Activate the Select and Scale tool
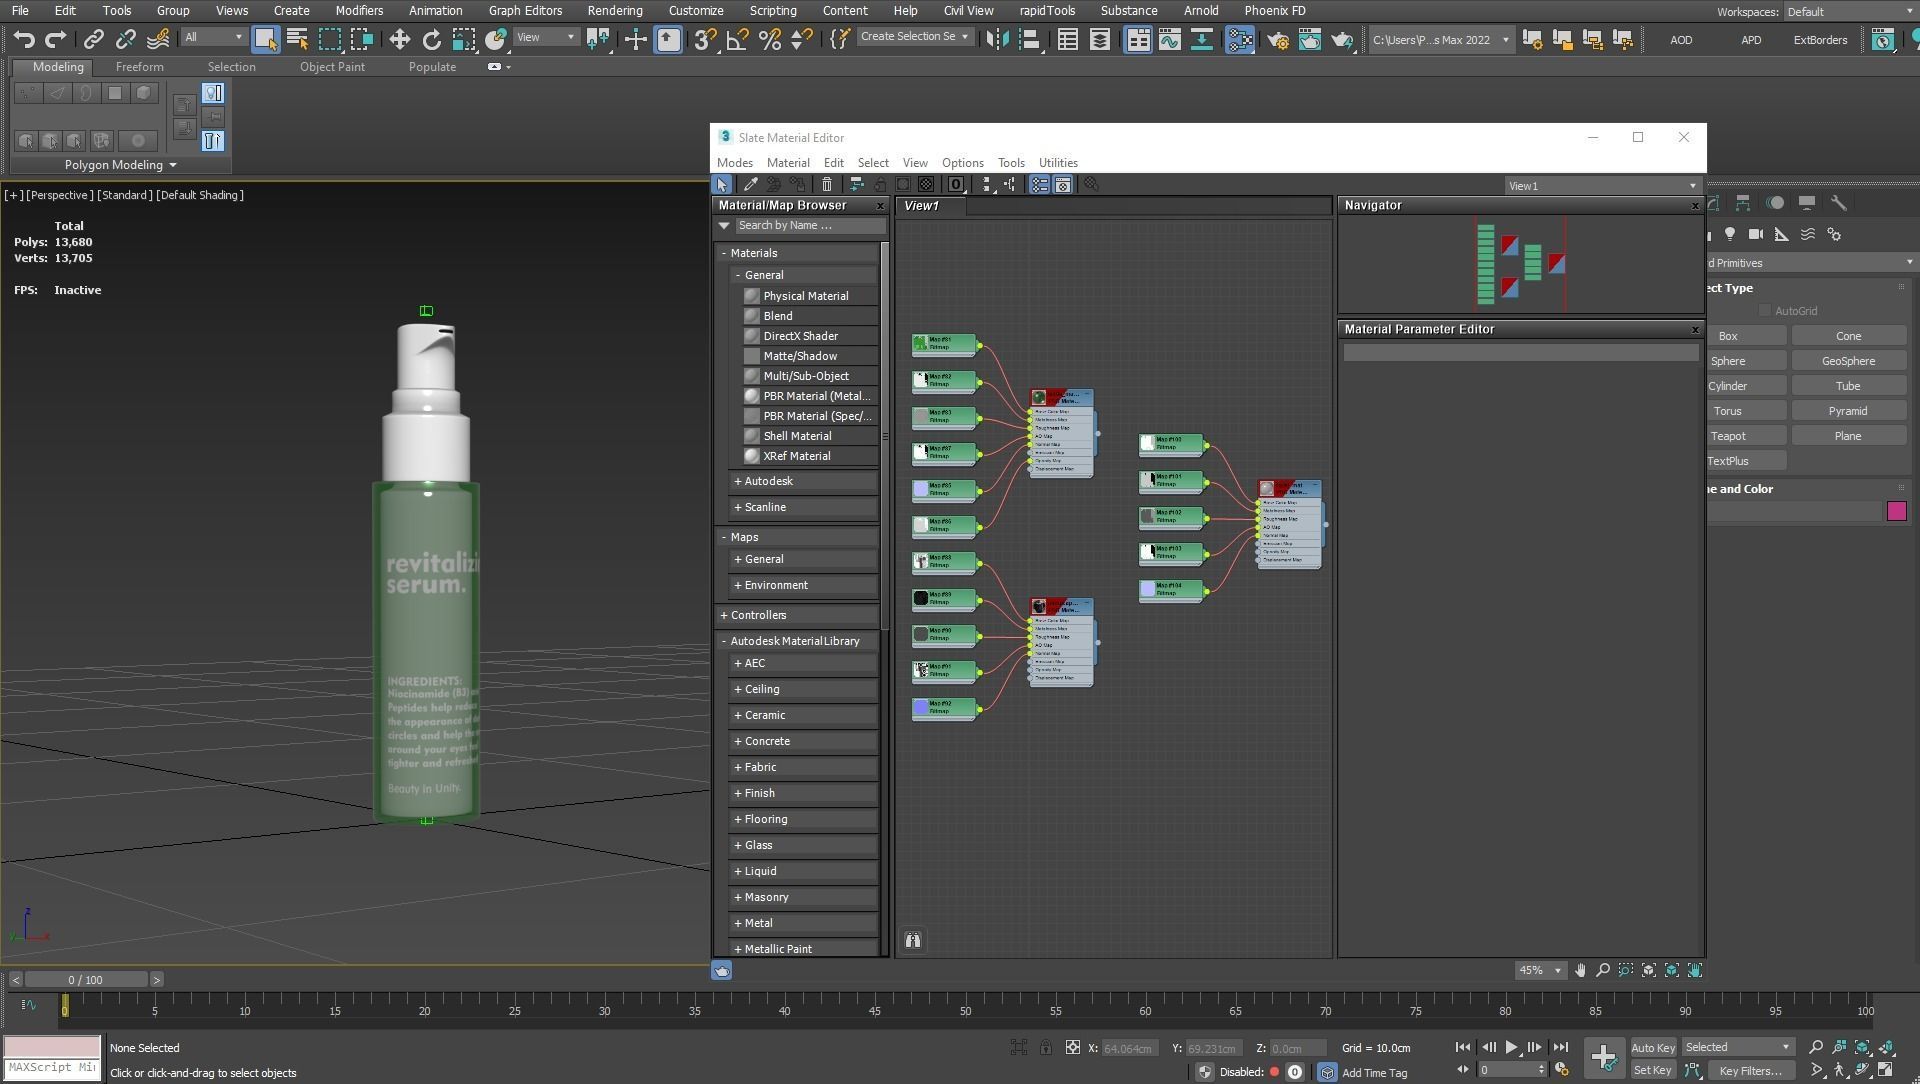Screen dimensions: 1920x1084 [463, 39]
